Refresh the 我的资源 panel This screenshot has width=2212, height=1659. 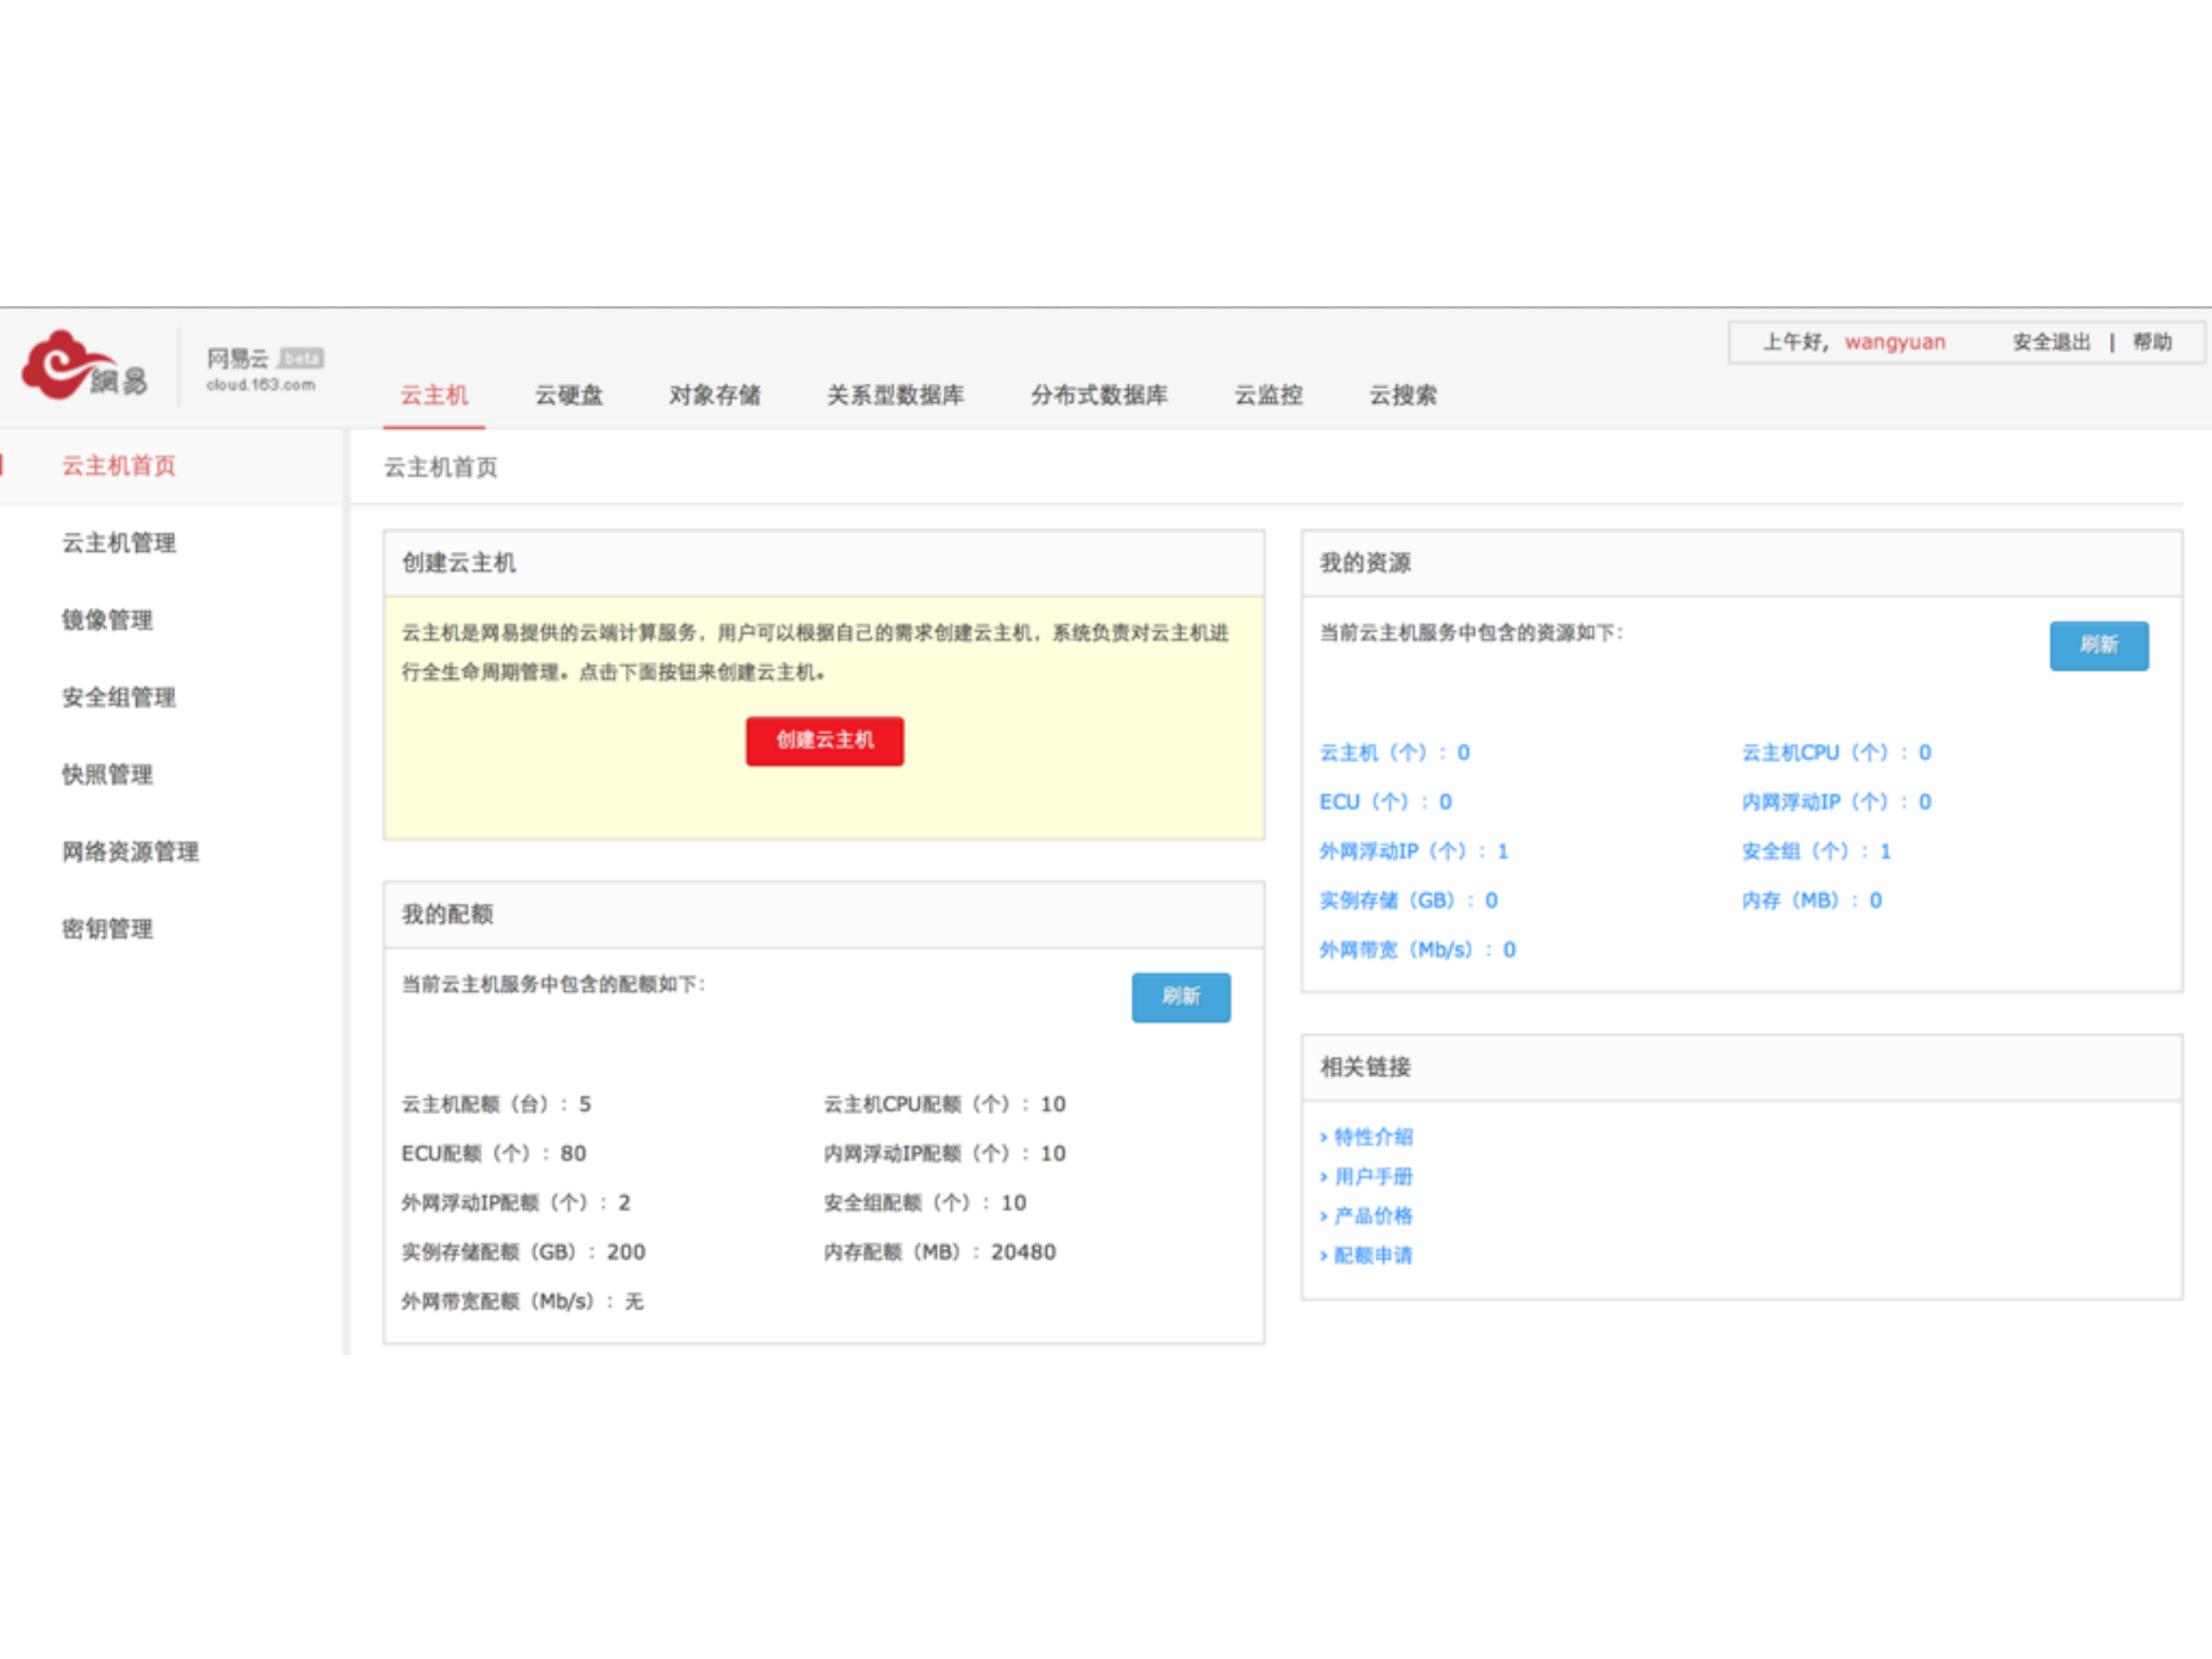[x=2099, y=646]
